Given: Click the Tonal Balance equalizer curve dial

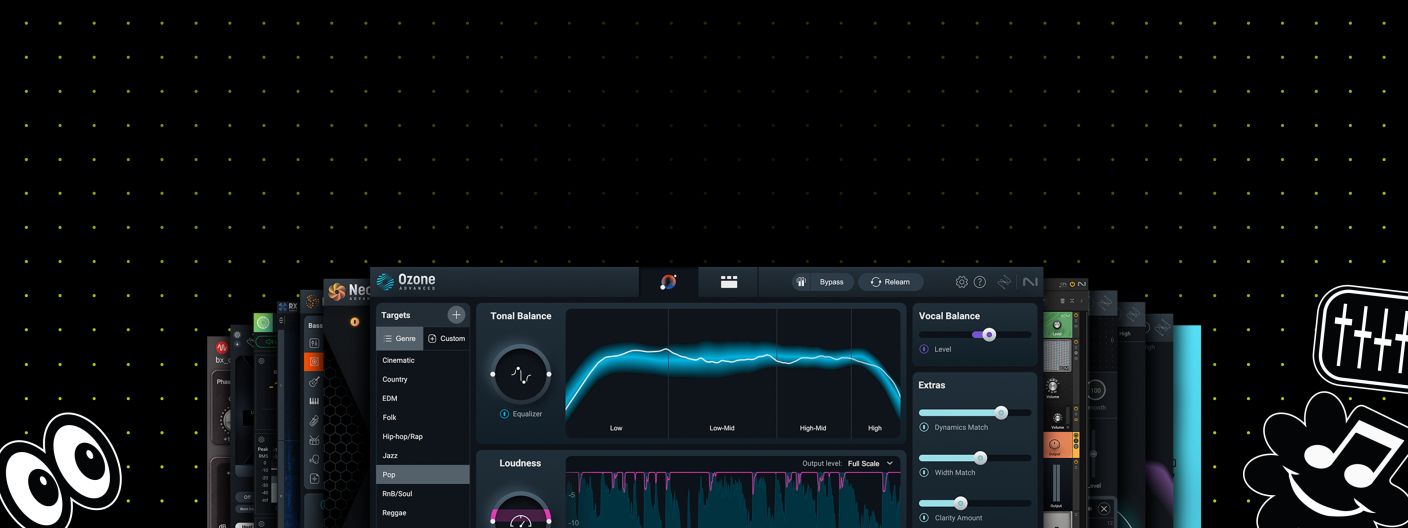Looking at the screenshot, I should click(521, 374).
